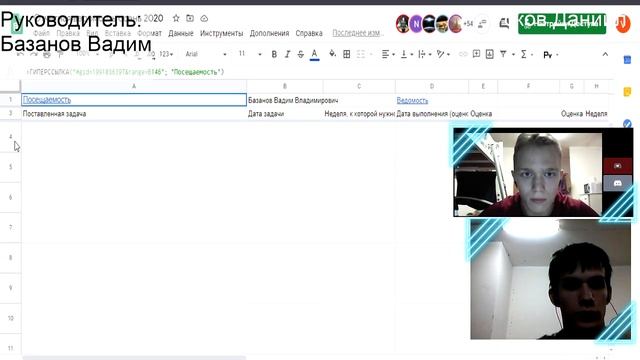Open vertical align dropdown
The width and height of the screenshot is (640, 360).
406,54
